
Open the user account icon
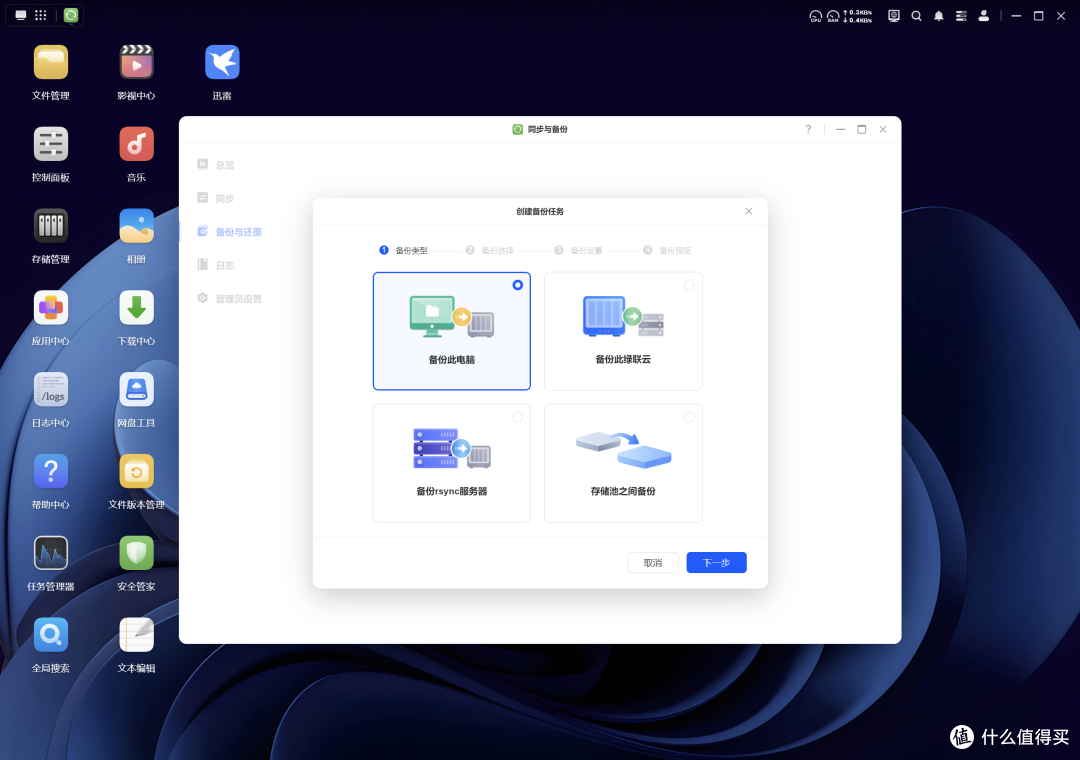(984, 16)
